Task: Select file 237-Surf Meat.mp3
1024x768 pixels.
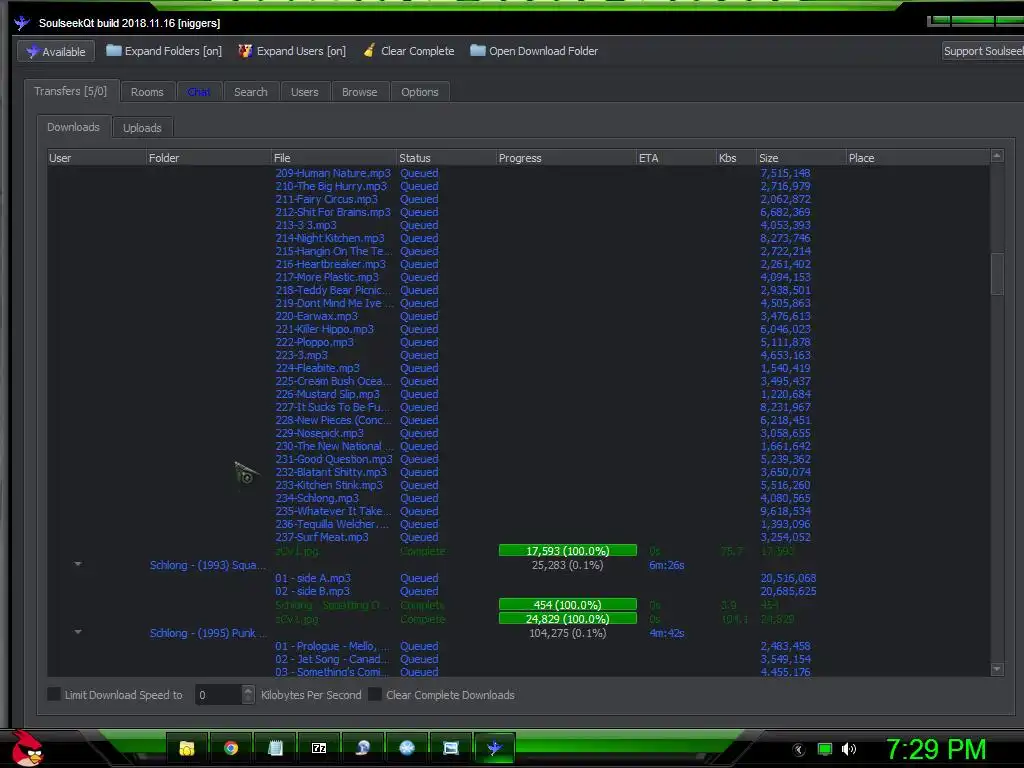Action: point(322,537)
